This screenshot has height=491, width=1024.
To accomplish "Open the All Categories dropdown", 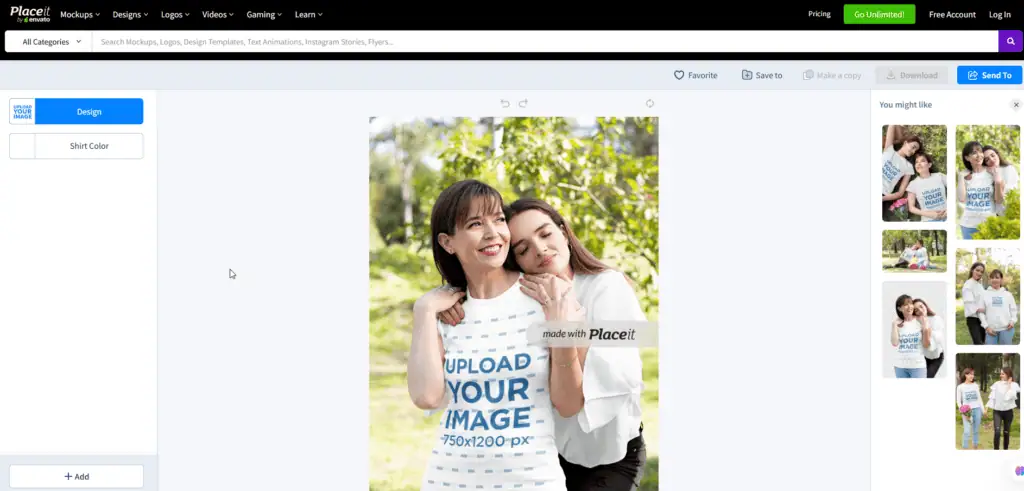I will point(51,42).
